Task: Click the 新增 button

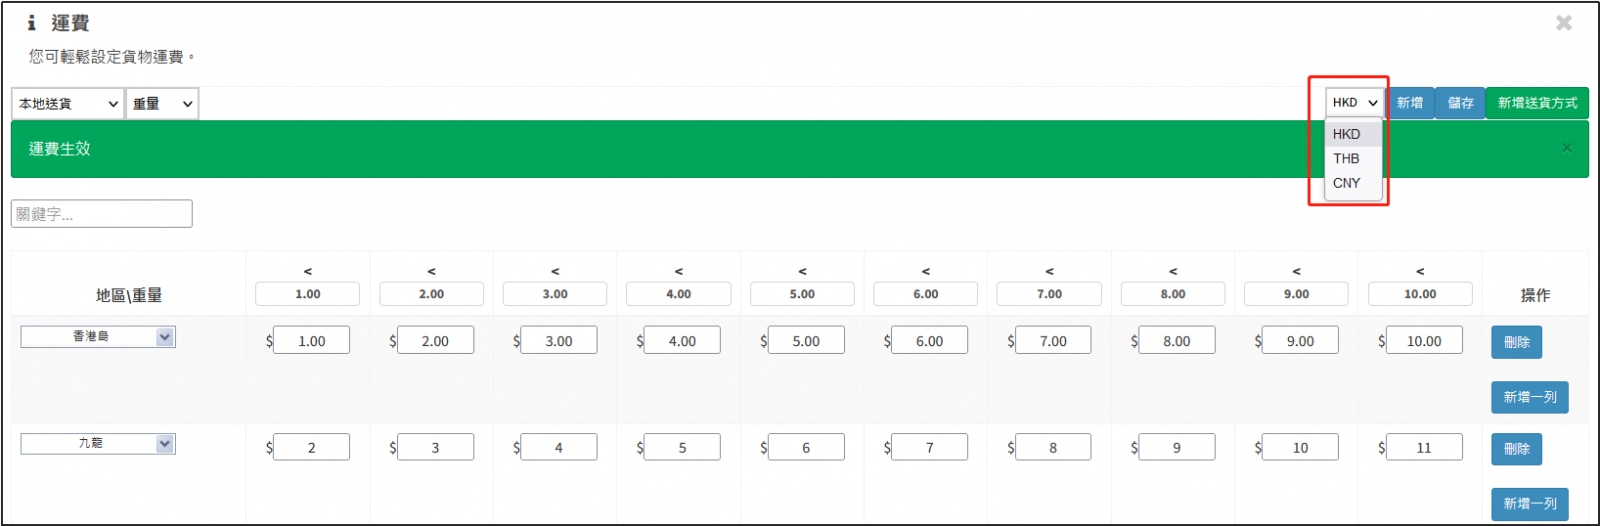Action: [1410, 103]
